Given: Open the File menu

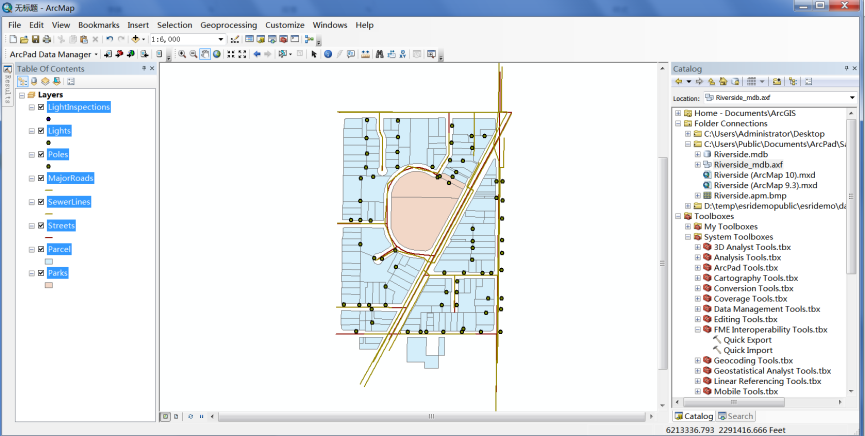Looking at the screenshot, I should click(x=14, y=25).
